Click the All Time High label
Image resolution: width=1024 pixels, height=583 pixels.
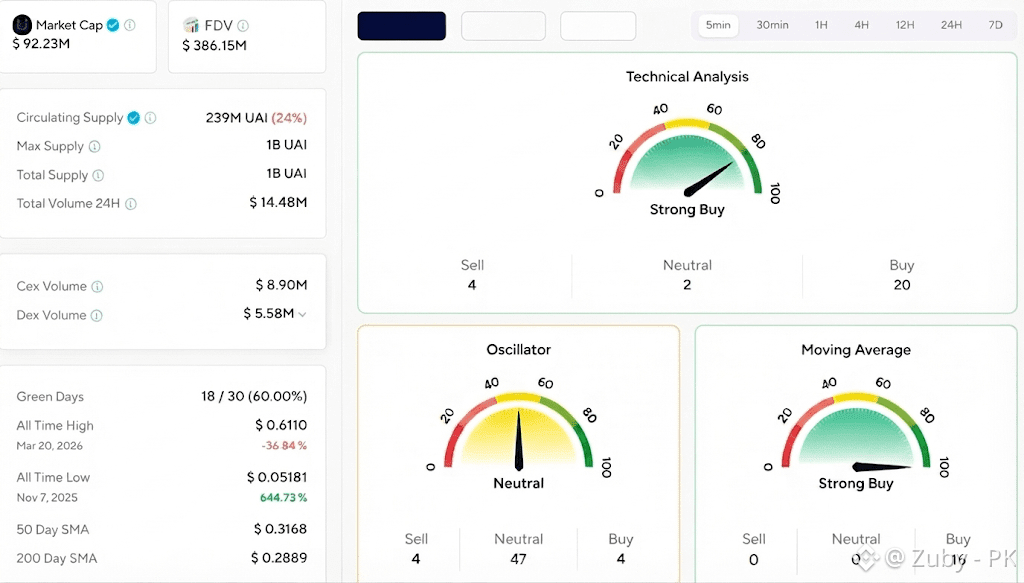(x=55, y=426)
